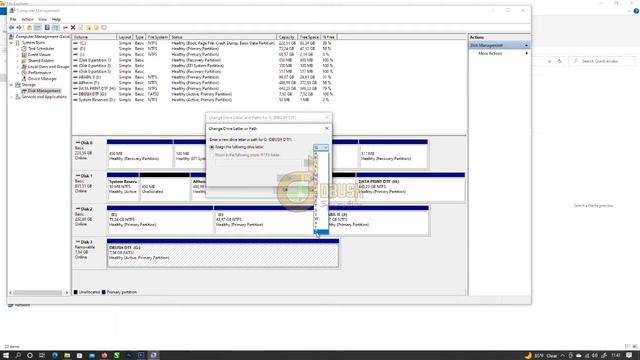Click the weather moon icon in taskbar
Screen dimensions: 640x360
[x=528, y=356]
